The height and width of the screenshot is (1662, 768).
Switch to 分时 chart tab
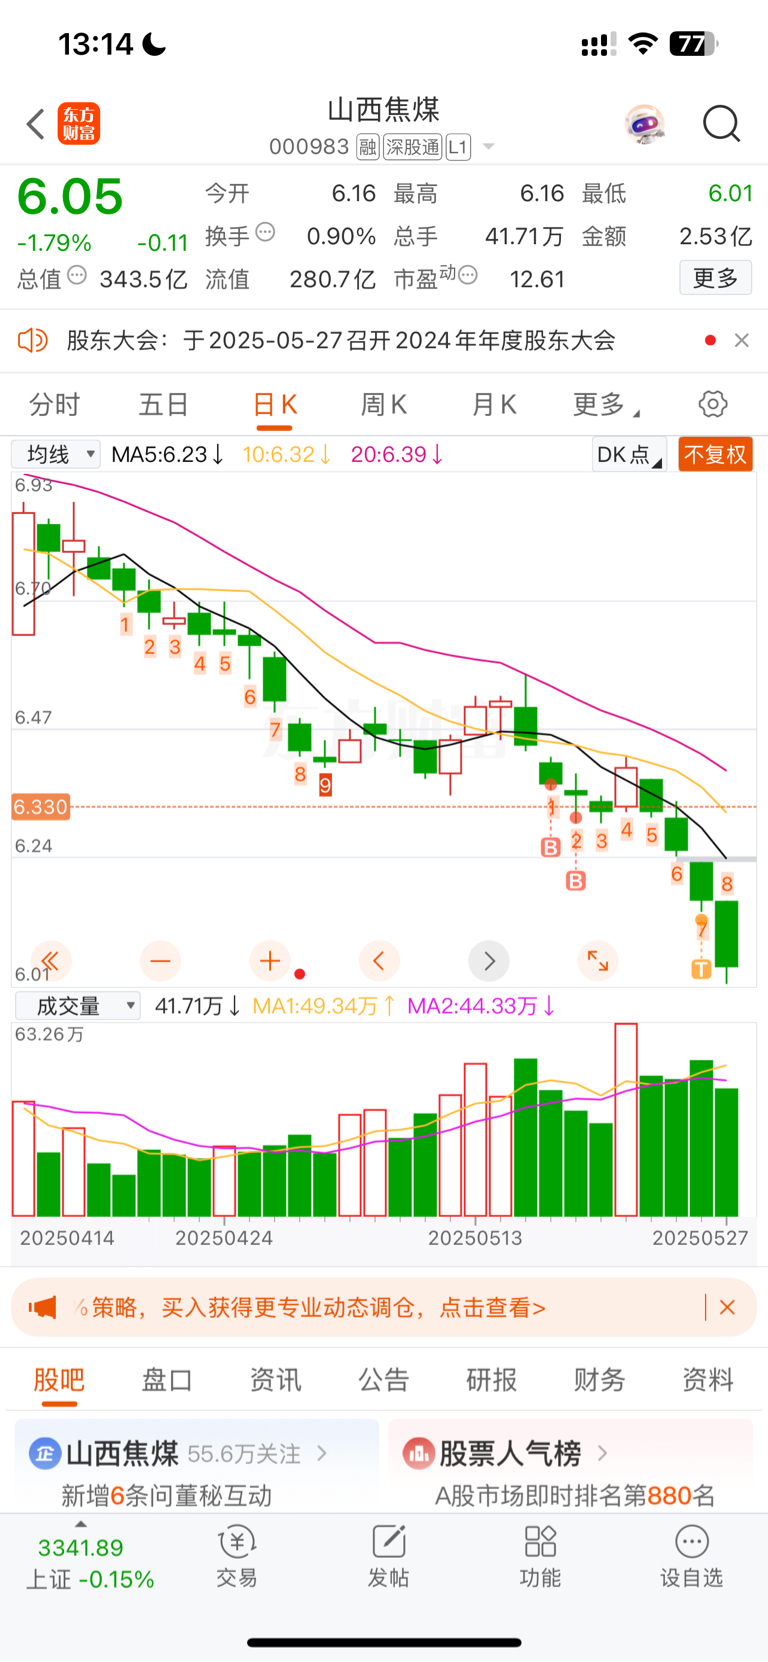coord(54,405)
